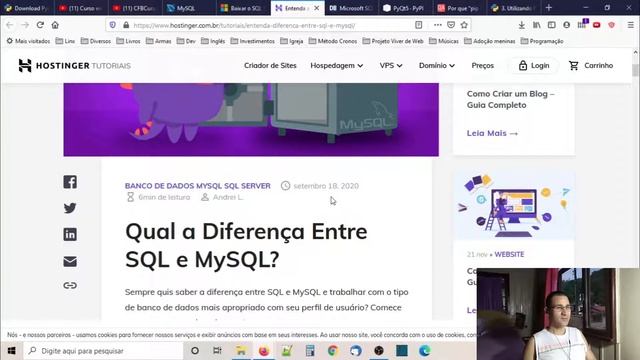
Task: Go to Firefox home page
Action: [55, 25]
